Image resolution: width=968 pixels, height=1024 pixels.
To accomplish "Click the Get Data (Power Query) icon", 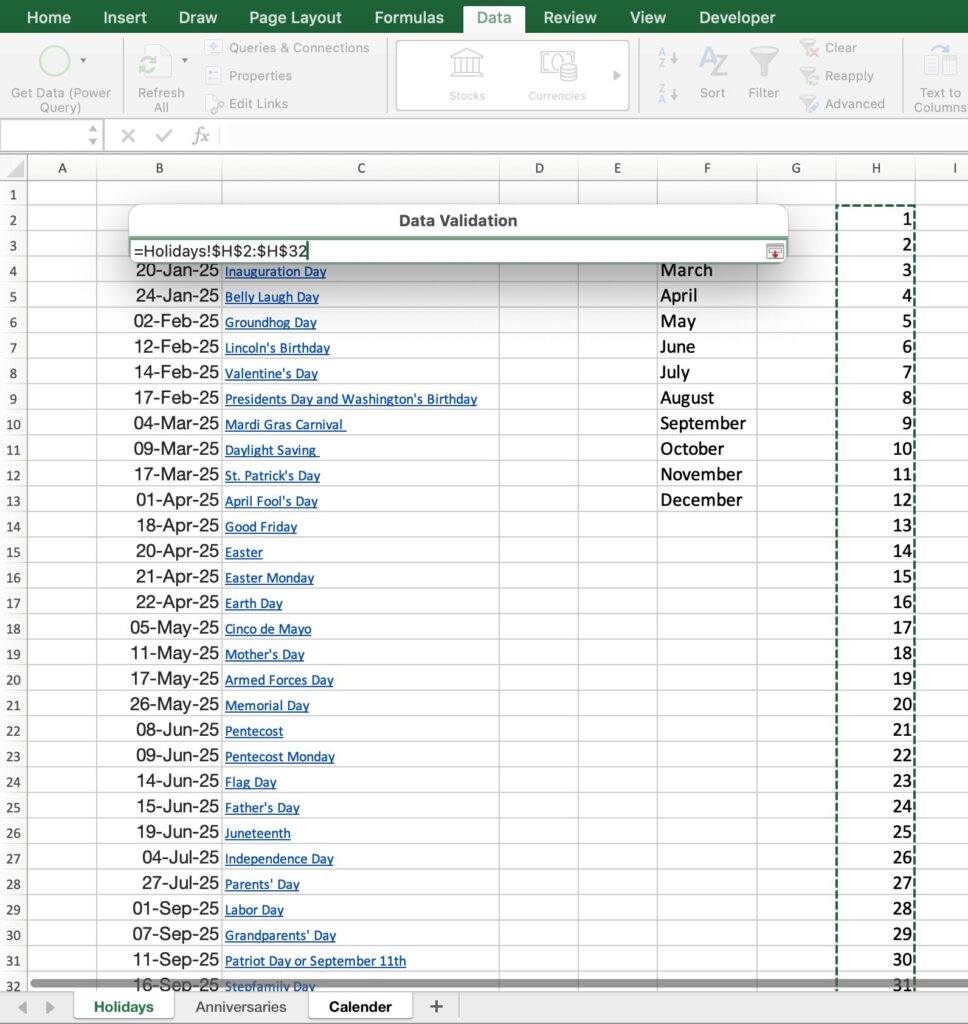I will click(54, 61).
